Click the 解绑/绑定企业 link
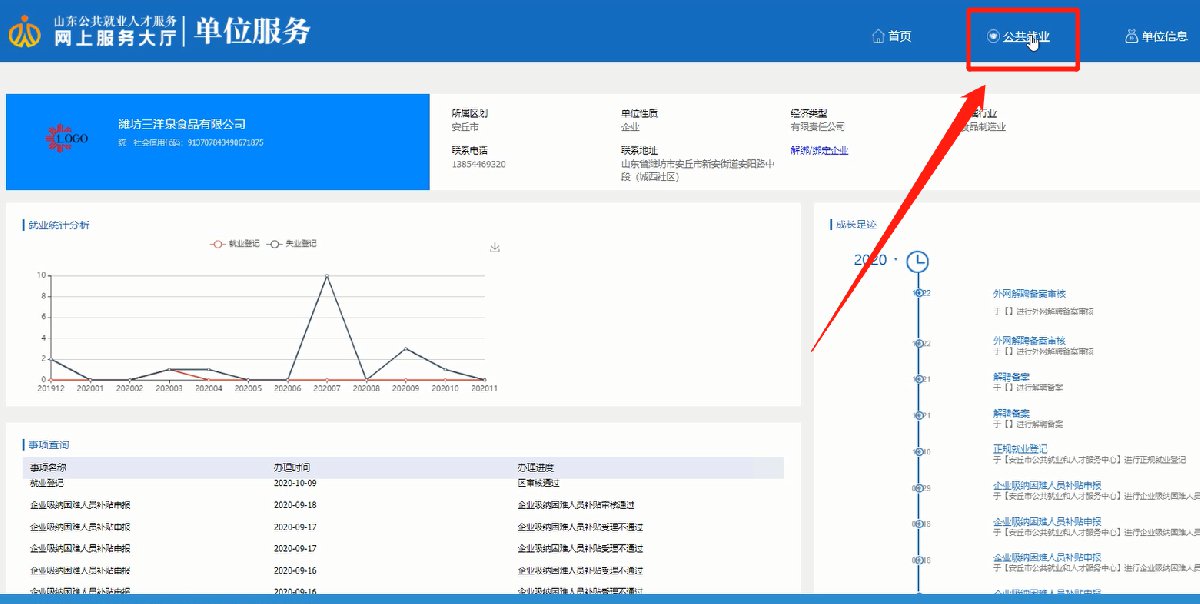1200x604 pixels. coord(818,150)
